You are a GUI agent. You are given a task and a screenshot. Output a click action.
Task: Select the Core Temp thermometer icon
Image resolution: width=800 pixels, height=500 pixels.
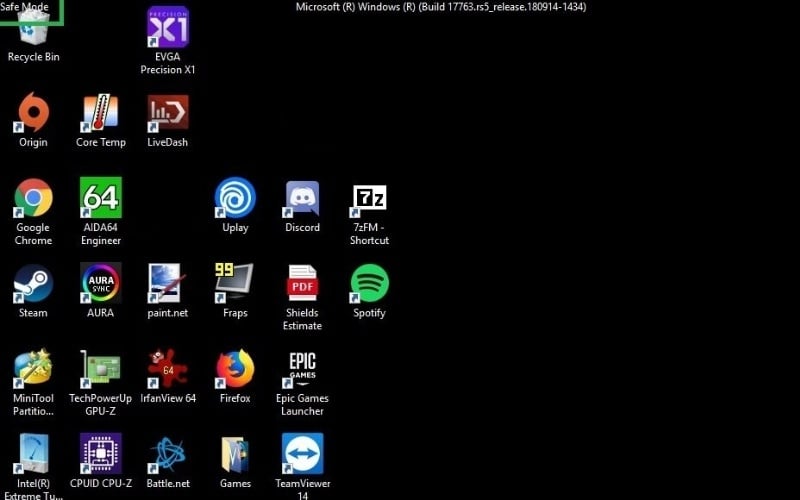[x=101, y=112]
